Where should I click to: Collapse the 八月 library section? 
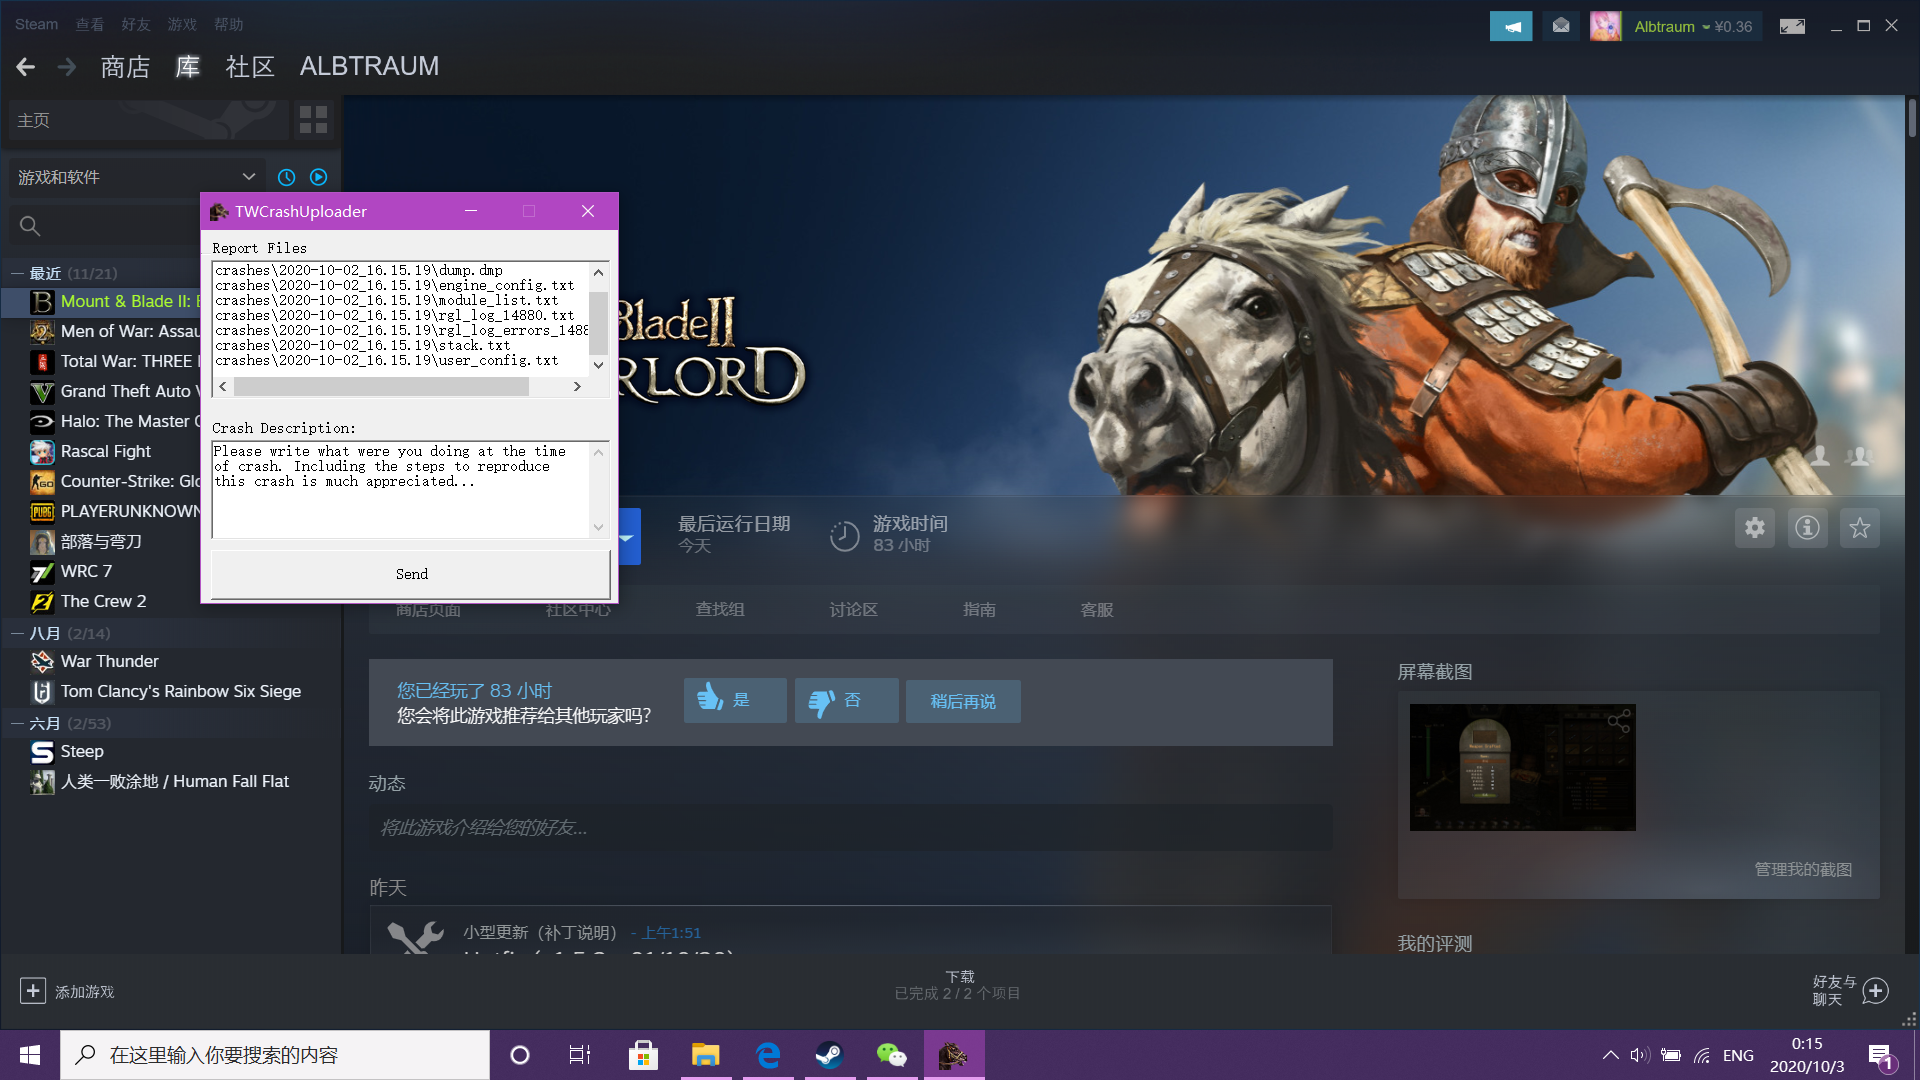[x=17, y=633]
